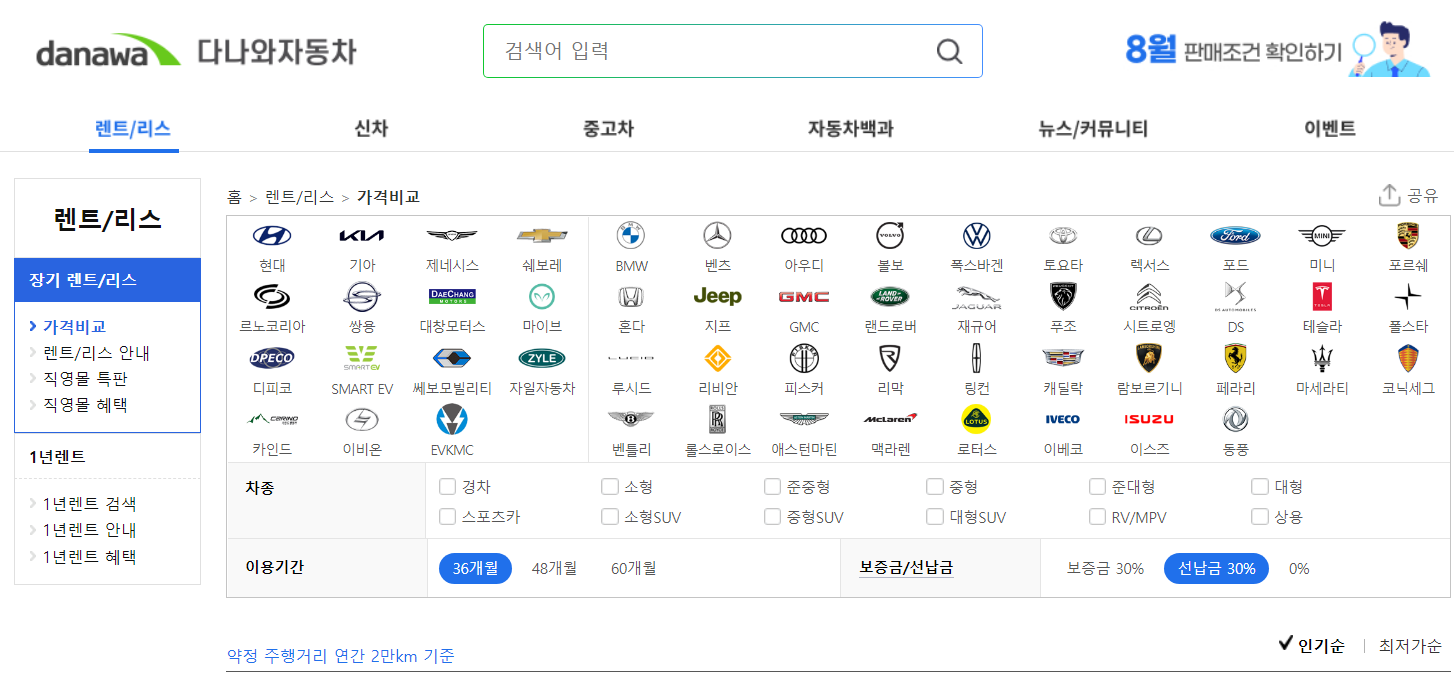Select the 보증금 30% option

[1105, 568]
